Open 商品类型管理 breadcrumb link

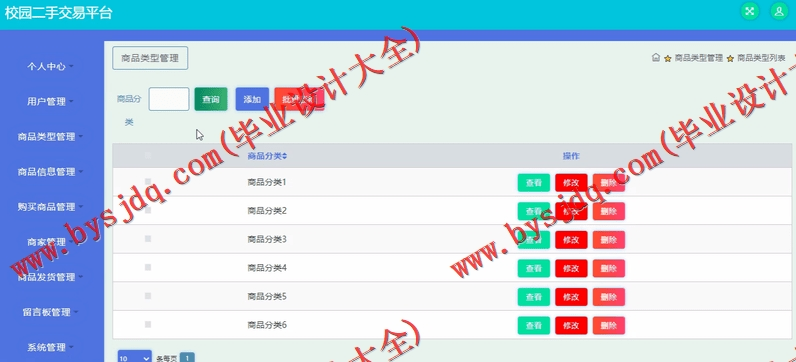tap(699, 58)
